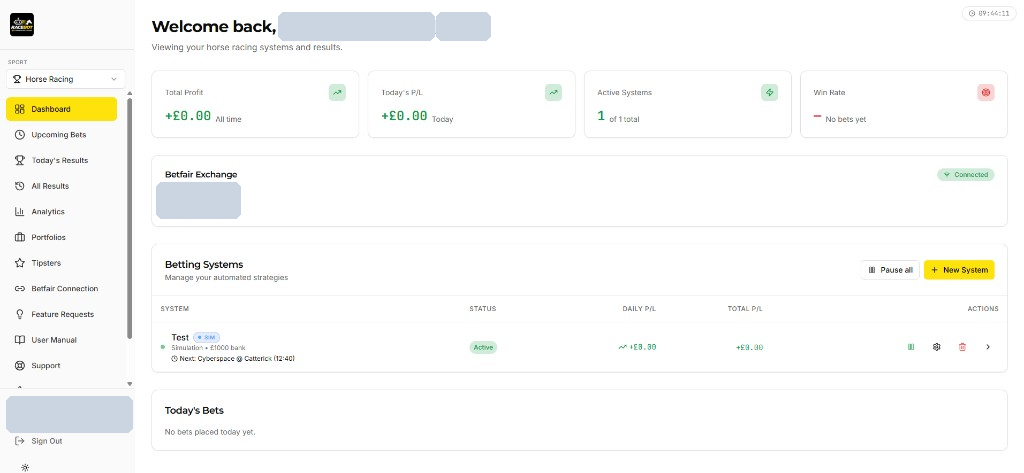Click the Win Rate target icon
Image resolution: width=1024 pixels, height=473 pixels.
point(985,93)
